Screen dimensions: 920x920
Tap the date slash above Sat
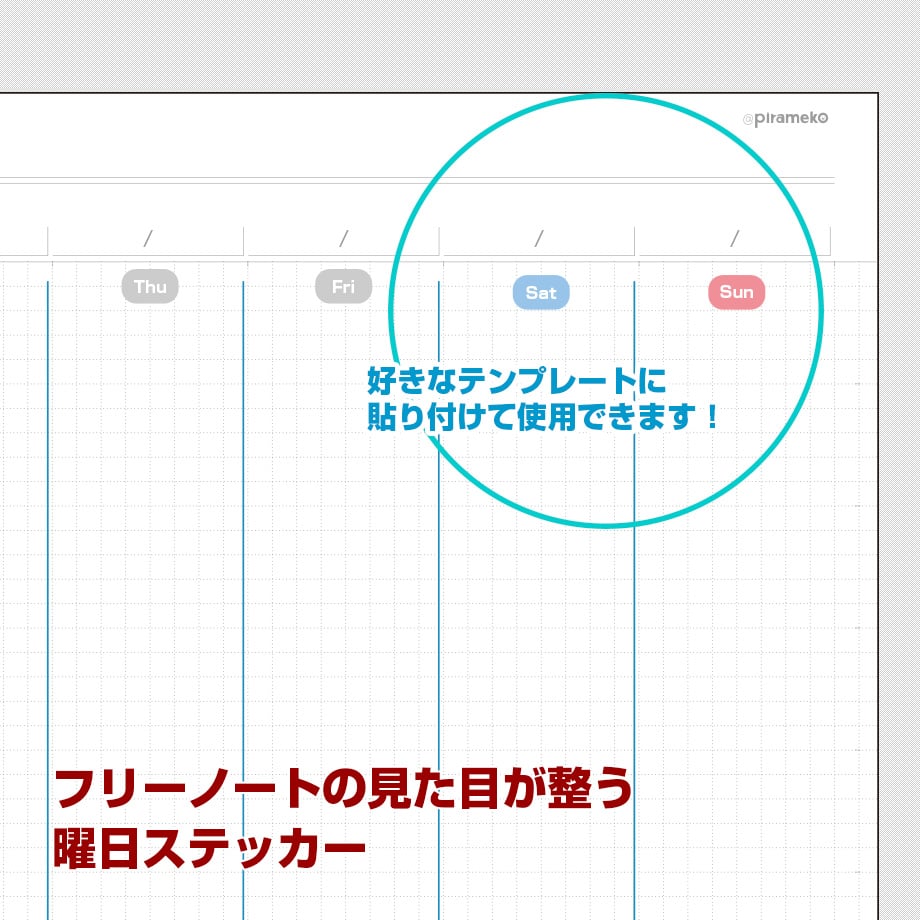click(539, 238)
